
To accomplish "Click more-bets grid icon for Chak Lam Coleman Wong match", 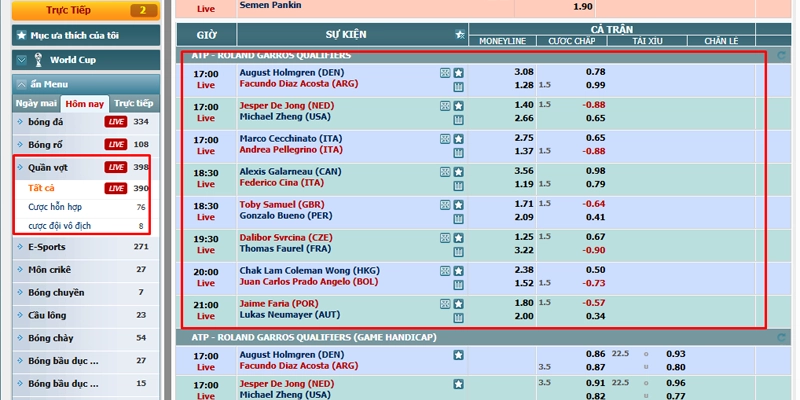I will [x=445, y=271].
